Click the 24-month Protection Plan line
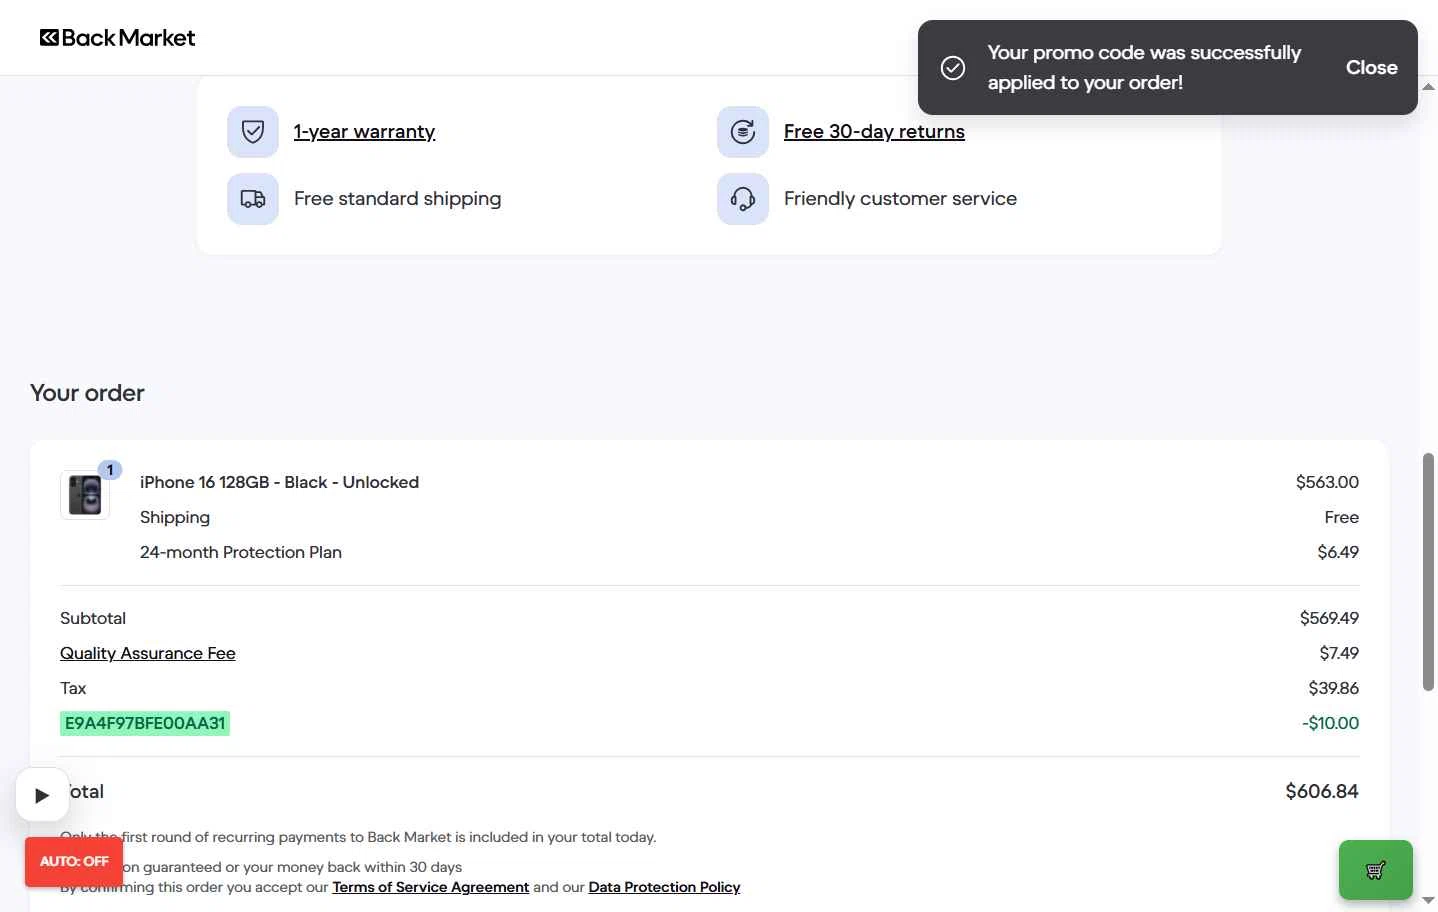This screenshot has width=1438, height=912. pos(241,552)
